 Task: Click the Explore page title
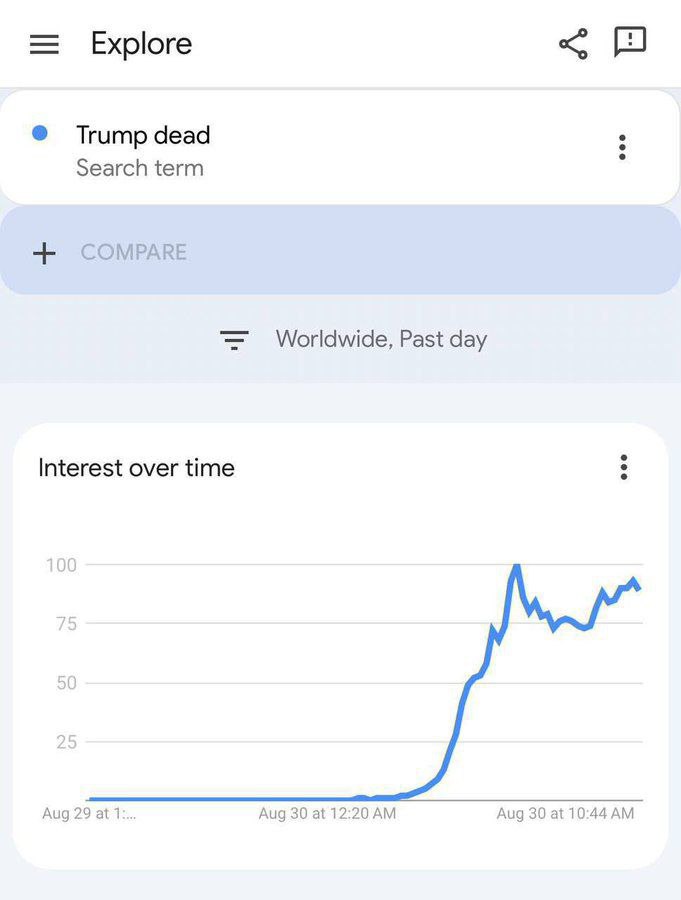(x=141, y=44)
